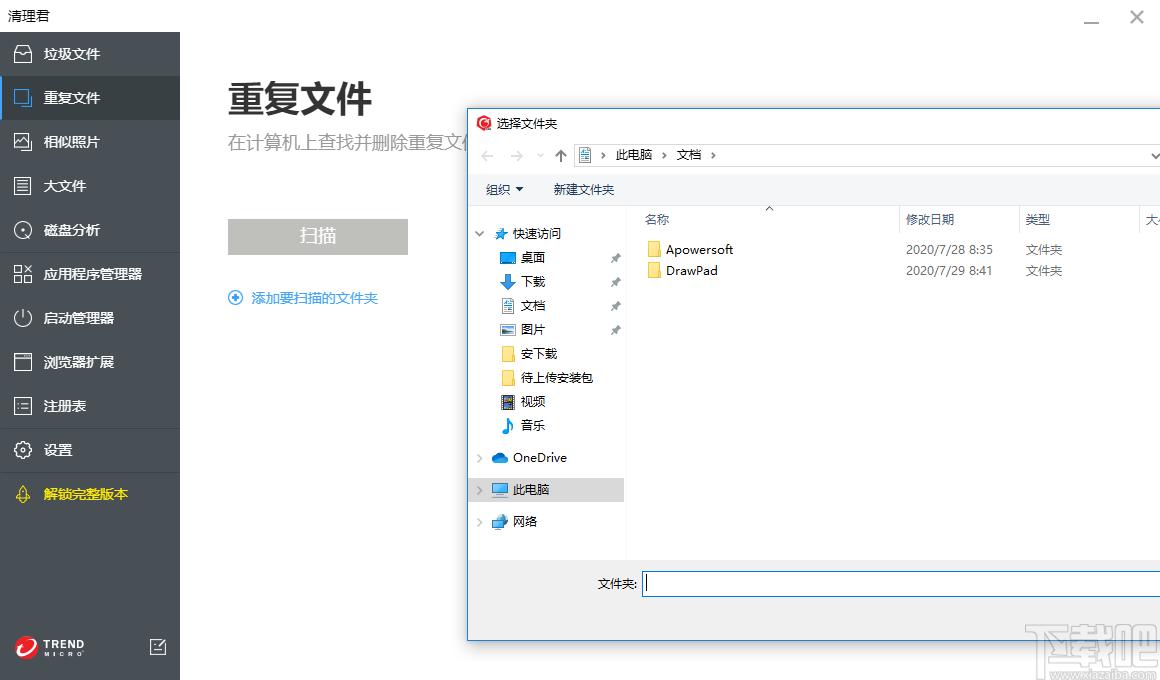Open the 设置 settings gear icon

tap(23, 450)
